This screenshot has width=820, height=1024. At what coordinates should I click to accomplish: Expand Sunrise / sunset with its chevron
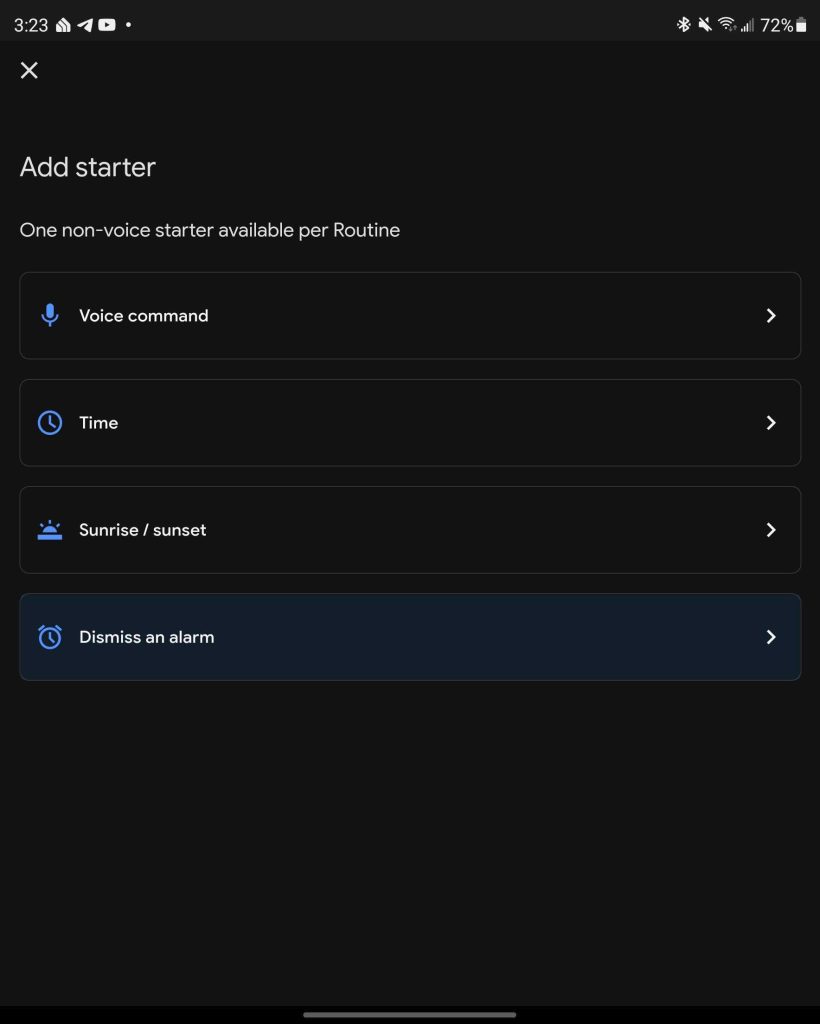pos(771,530)
